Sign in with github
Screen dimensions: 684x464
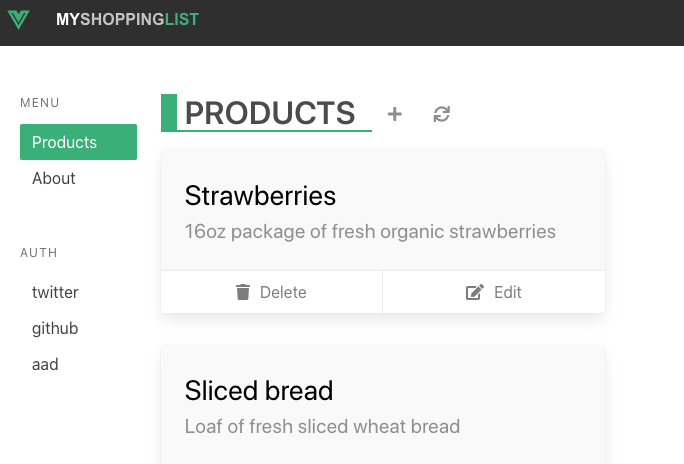(x=55, y=328)
